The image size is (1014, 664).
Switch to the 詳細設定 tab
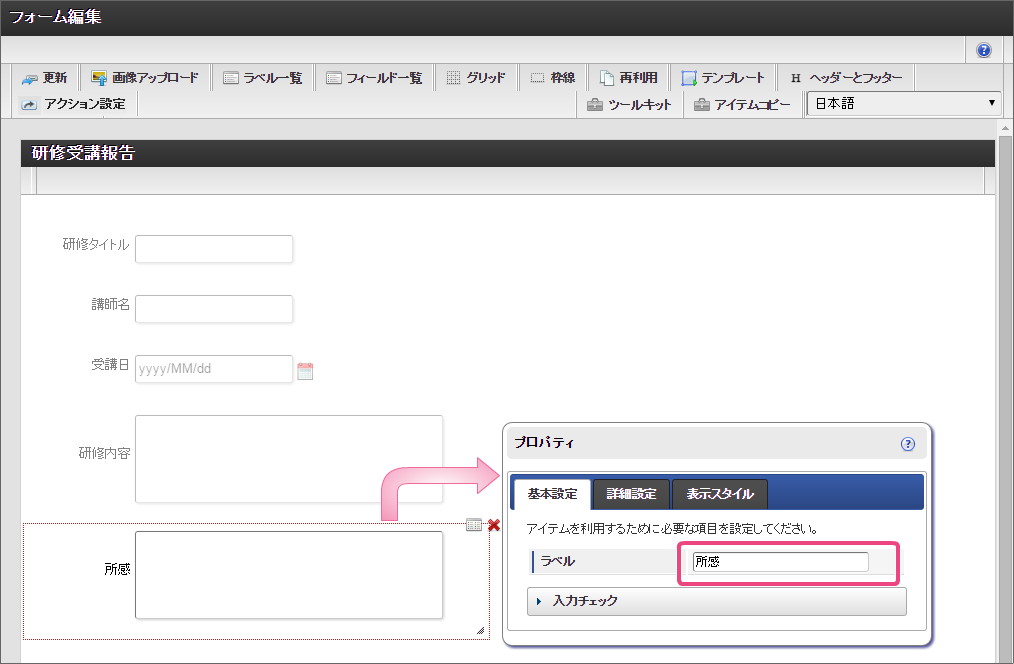tap(631, 494)
